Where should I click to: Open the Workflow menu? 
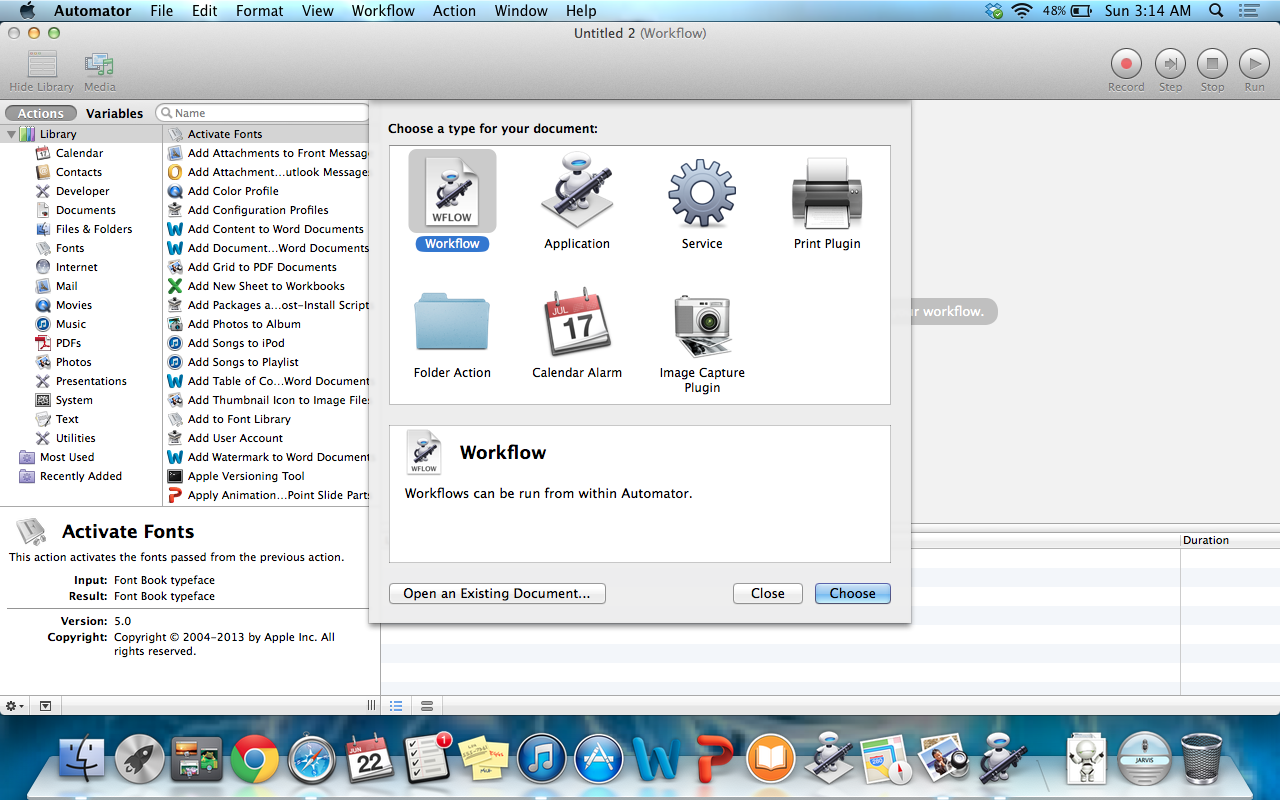[383, 11]
